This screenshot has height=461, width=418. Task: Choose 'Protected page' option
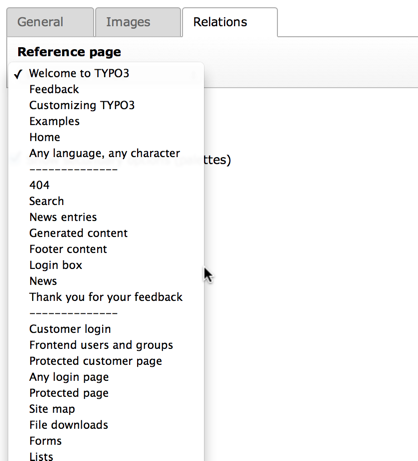(x=106, y=393)
